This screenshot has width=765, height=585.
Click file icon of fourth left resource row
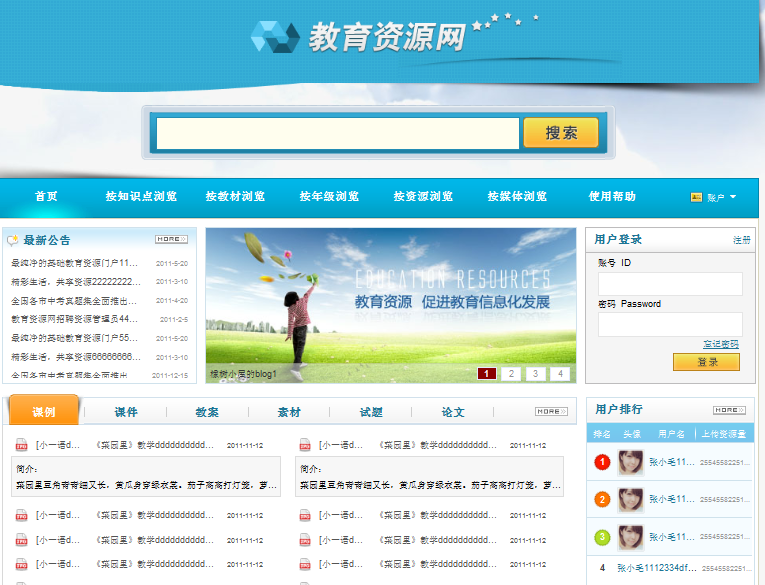click(x=21, y=564)
